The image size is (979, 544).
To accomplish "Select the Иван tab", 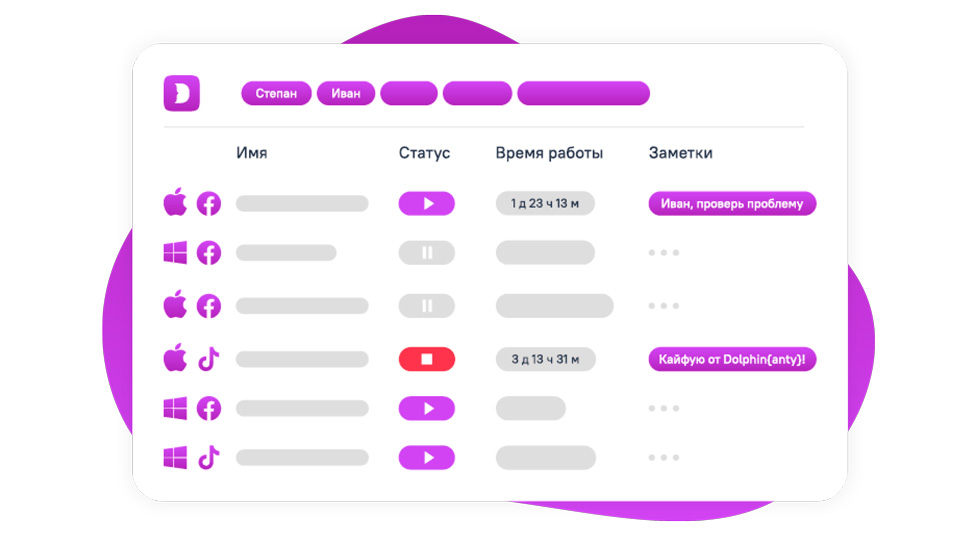I will coord(346,93).
